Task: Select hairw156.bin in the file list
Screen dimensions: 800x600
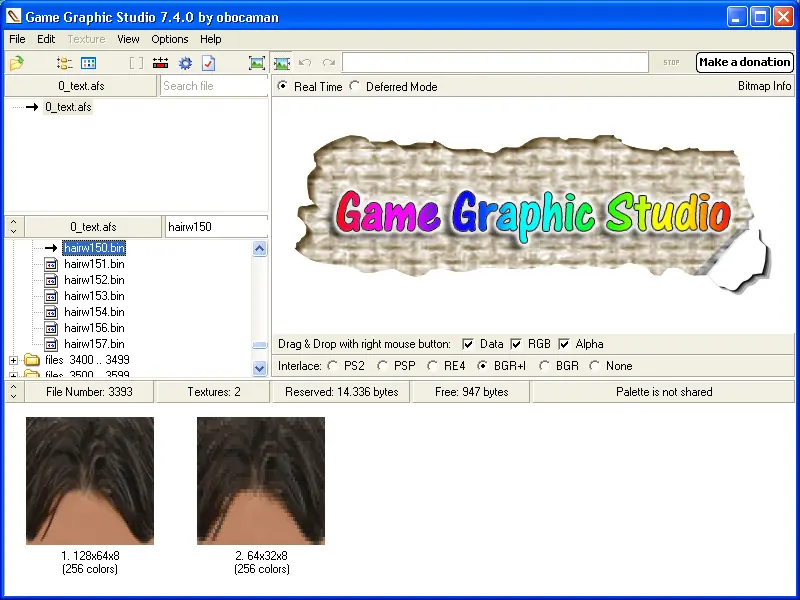Action: (94, 328)
